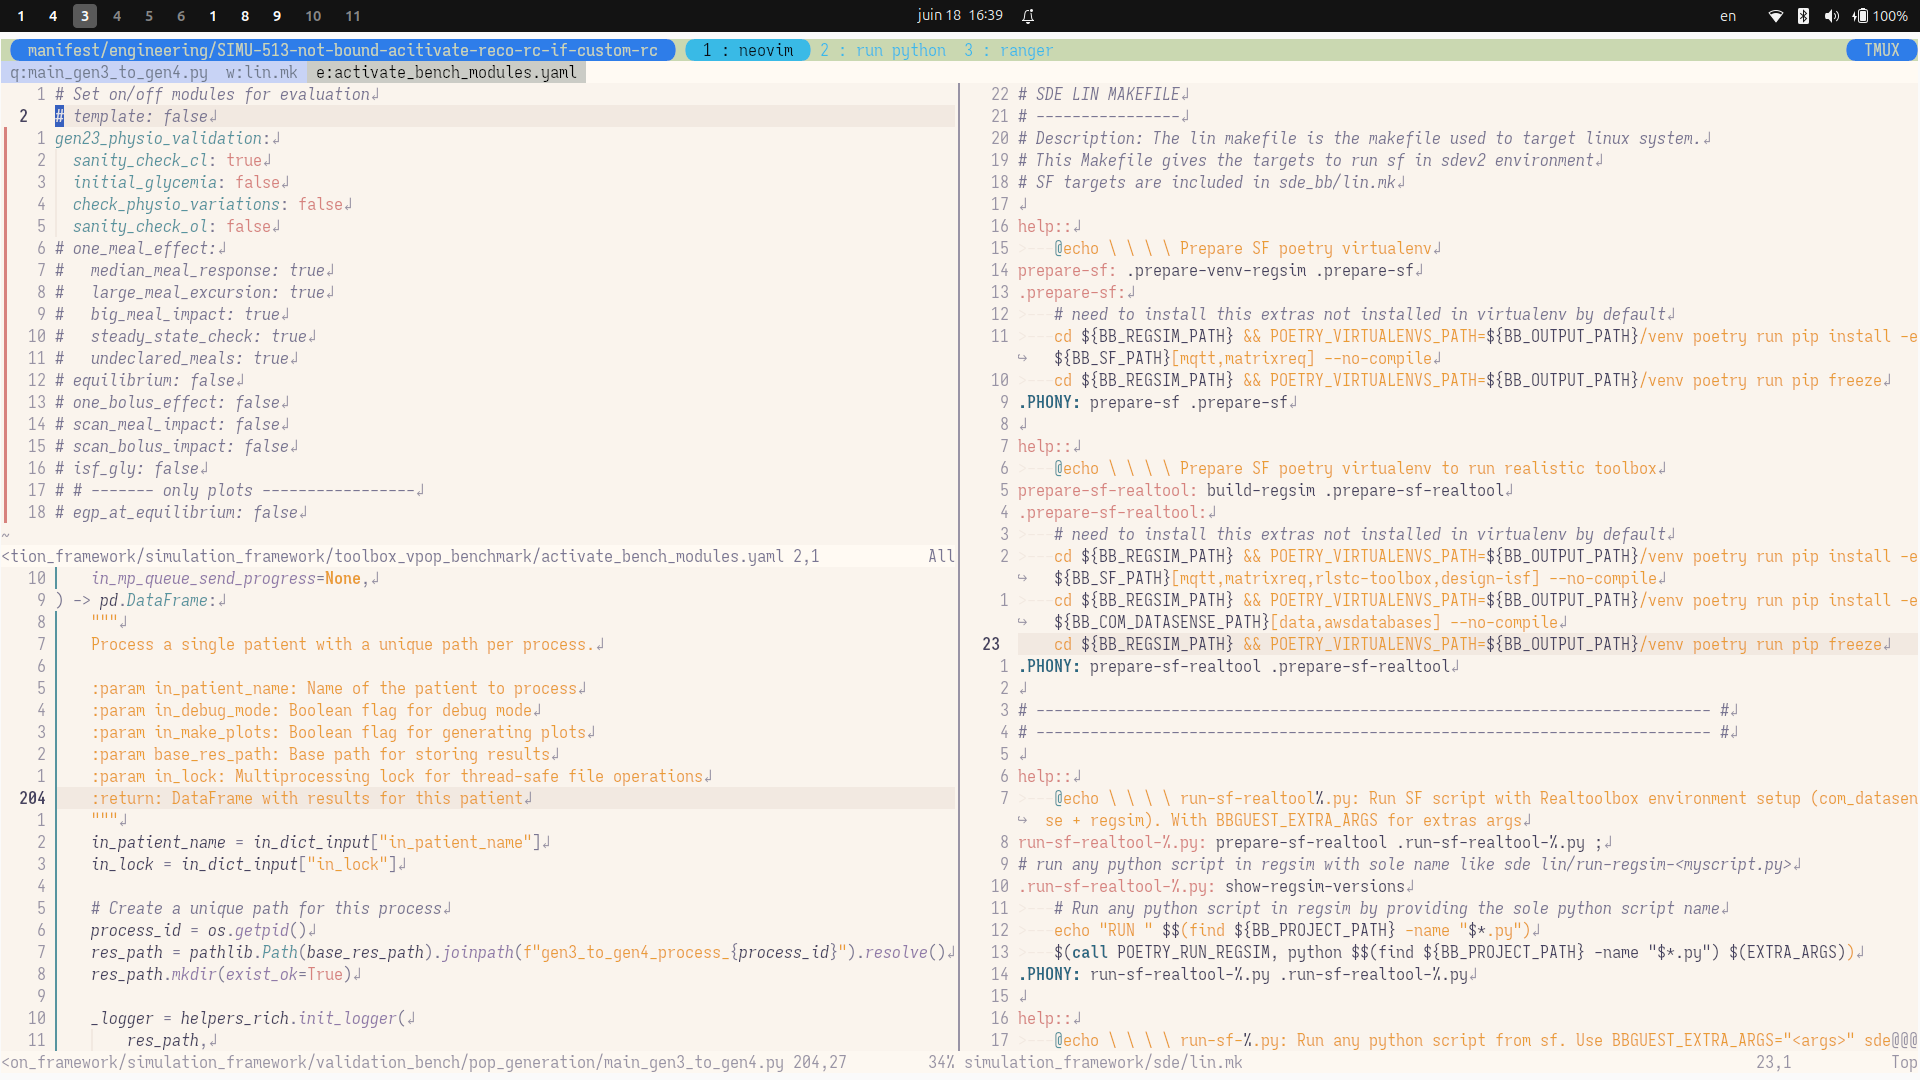Open the q:main_gen3_to_gen4.py buffer tab
The image size is (1920, 1080).
(109, 72)
